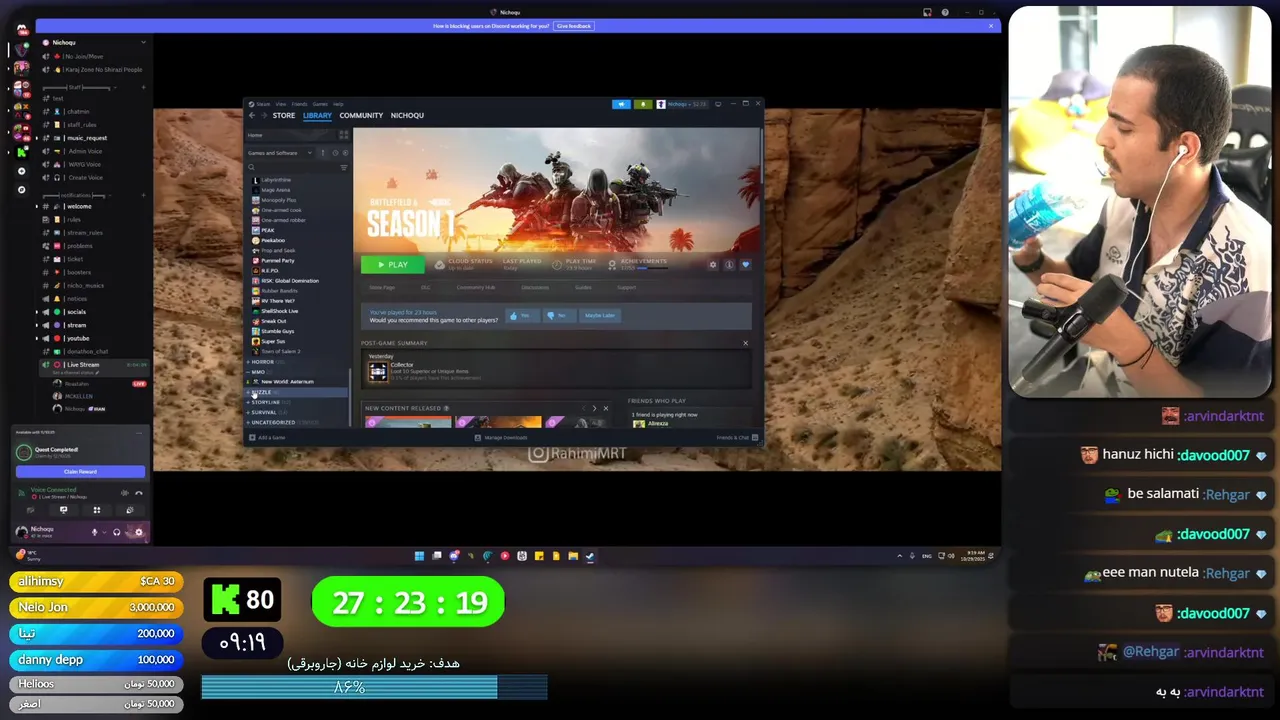Click Maybe Later on the recommendation prompt
1280x720 pixels.
point(600,315)
